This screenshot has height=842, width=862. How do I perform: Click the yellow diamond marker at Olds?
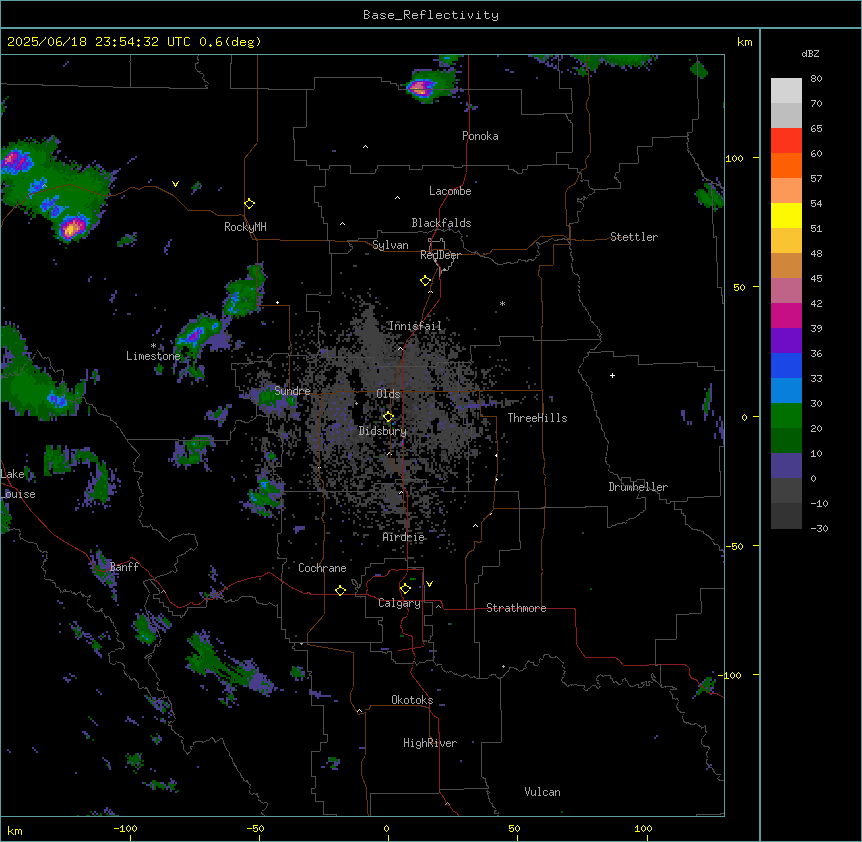click(x=388, y=417)
